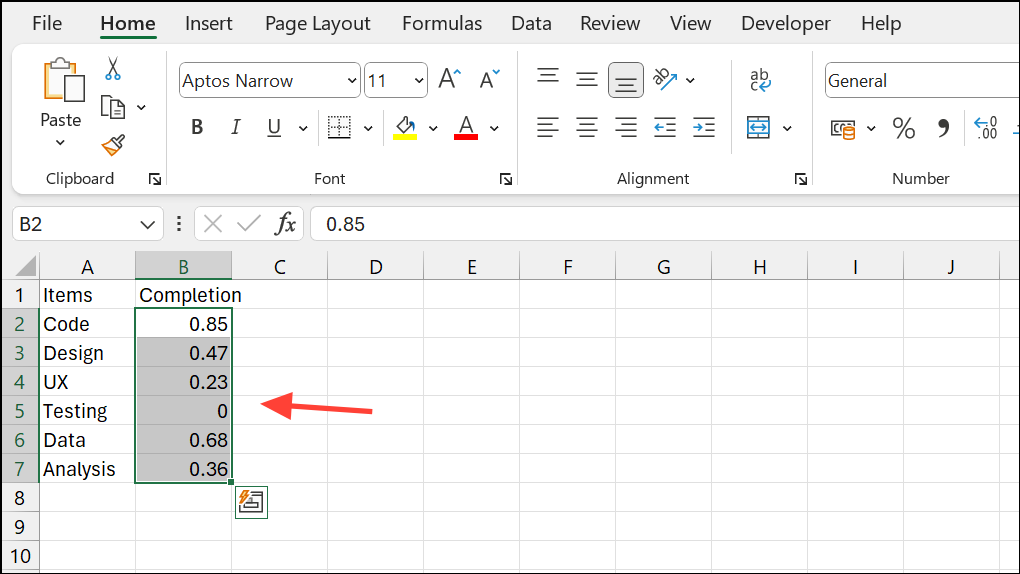Viewport: 1020px width, 574px height.
Task: Expand the font size dropdown
Action: click(418, 81)
